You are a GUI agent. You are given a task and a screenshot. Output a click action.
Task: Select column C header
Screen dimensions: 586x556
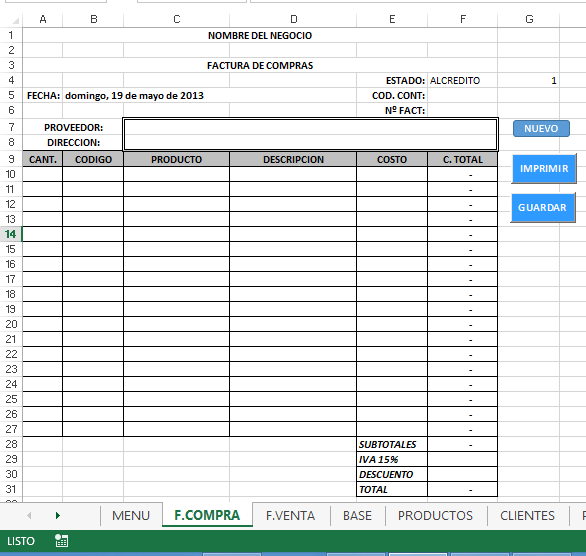click(x=177, y=19)
